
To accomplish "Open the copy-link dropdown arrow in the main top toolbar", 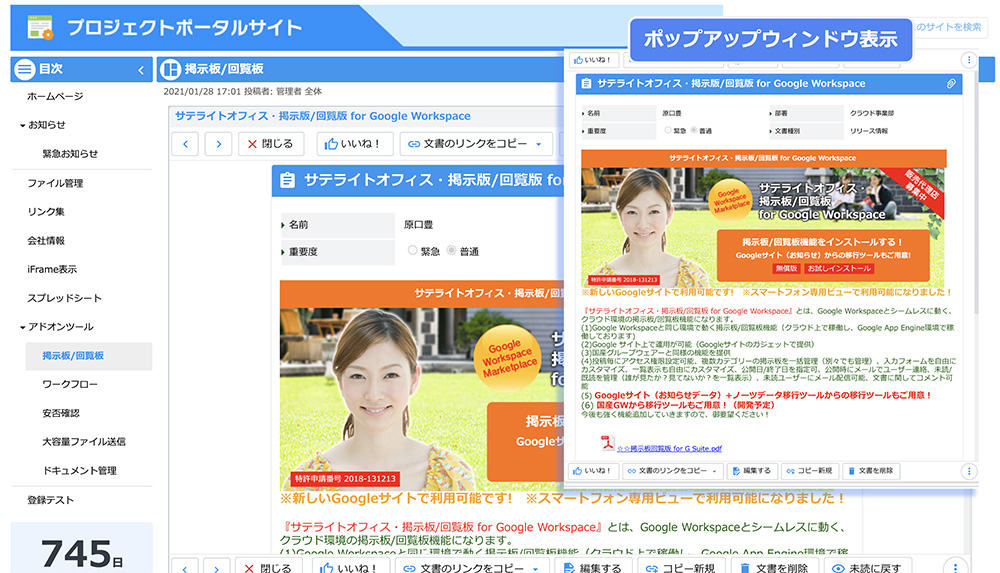I will [539, 144].
